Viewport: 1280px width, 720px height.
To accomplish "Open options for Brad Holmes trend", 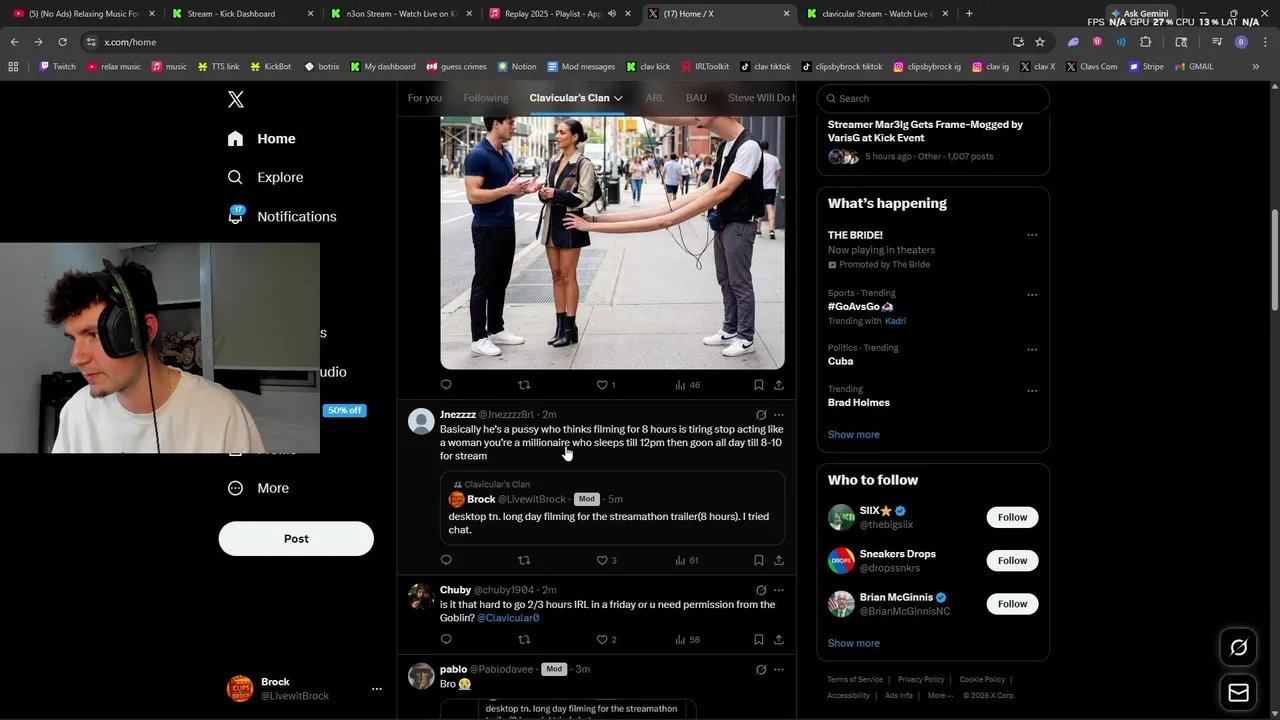I will point(1032,390).
